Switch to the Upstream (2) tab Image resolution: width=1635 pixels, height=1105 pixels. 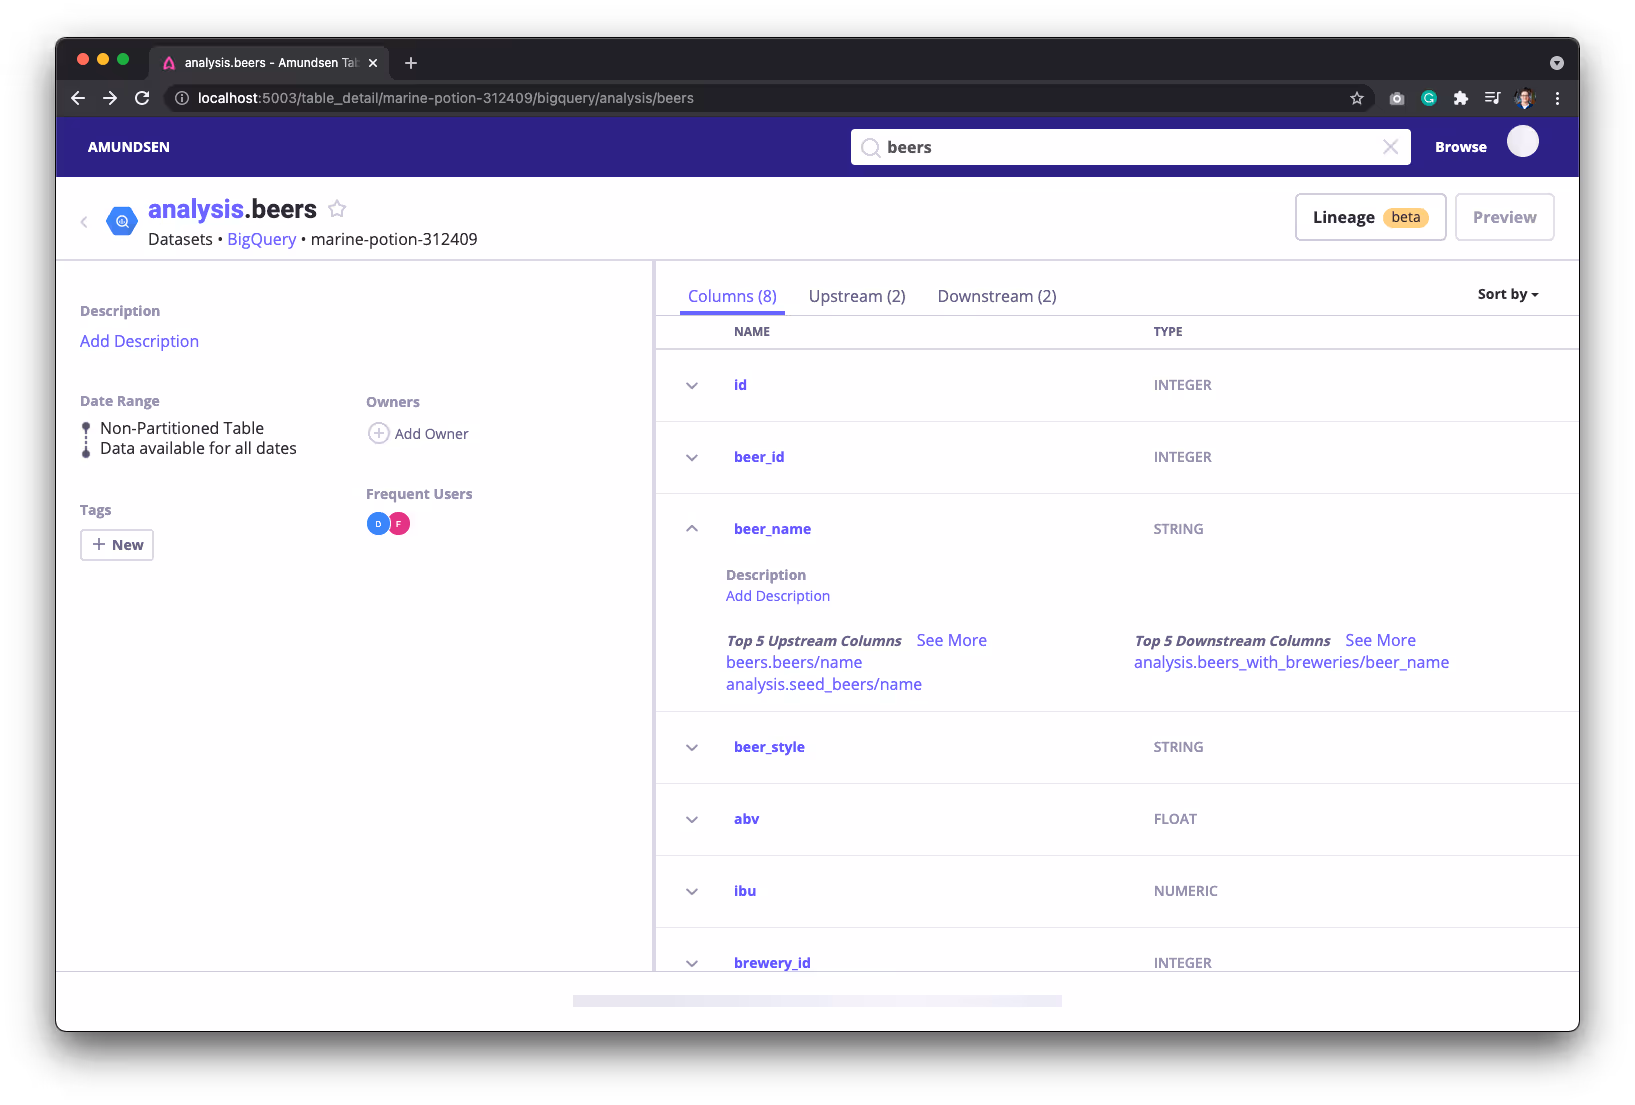click(x=857, y=296)
